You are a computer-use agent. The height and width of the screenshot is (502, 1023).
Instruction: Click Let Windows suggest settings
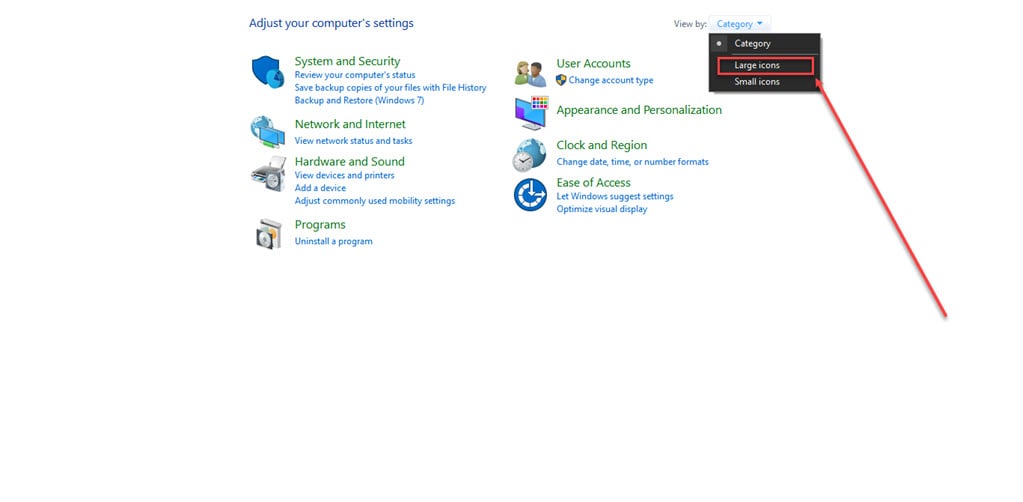coord(615,196)
